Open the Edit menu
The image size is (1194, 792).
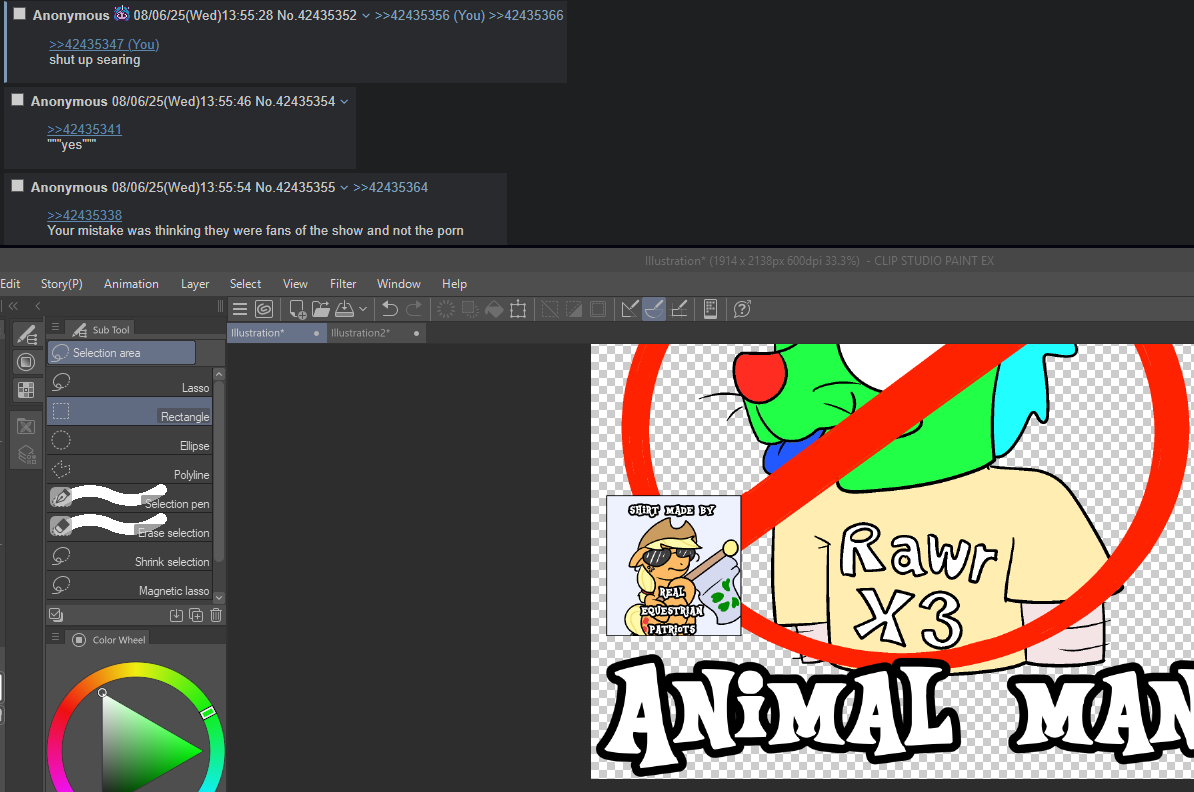[10, 284]
